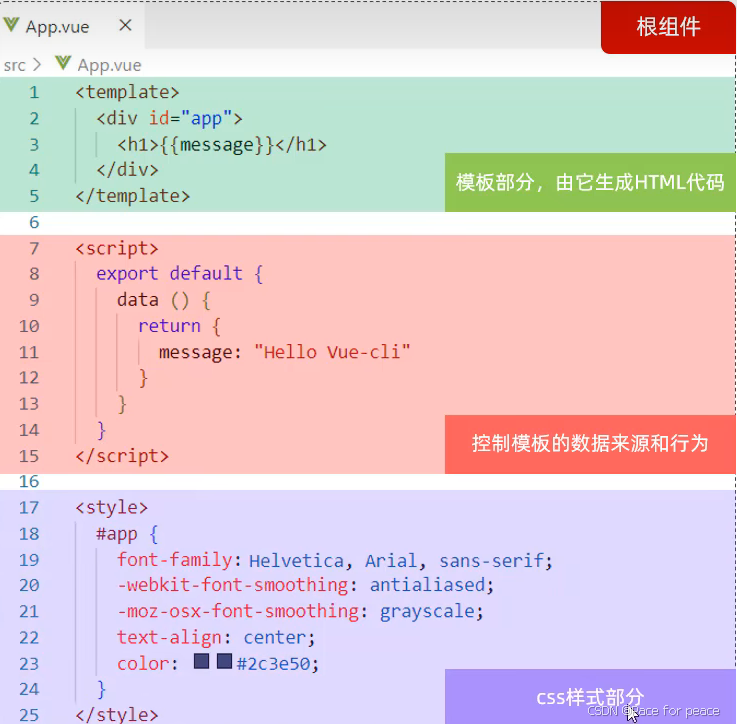
Task: Click the text-align: center declaration
Action: (x=216, y=638)
